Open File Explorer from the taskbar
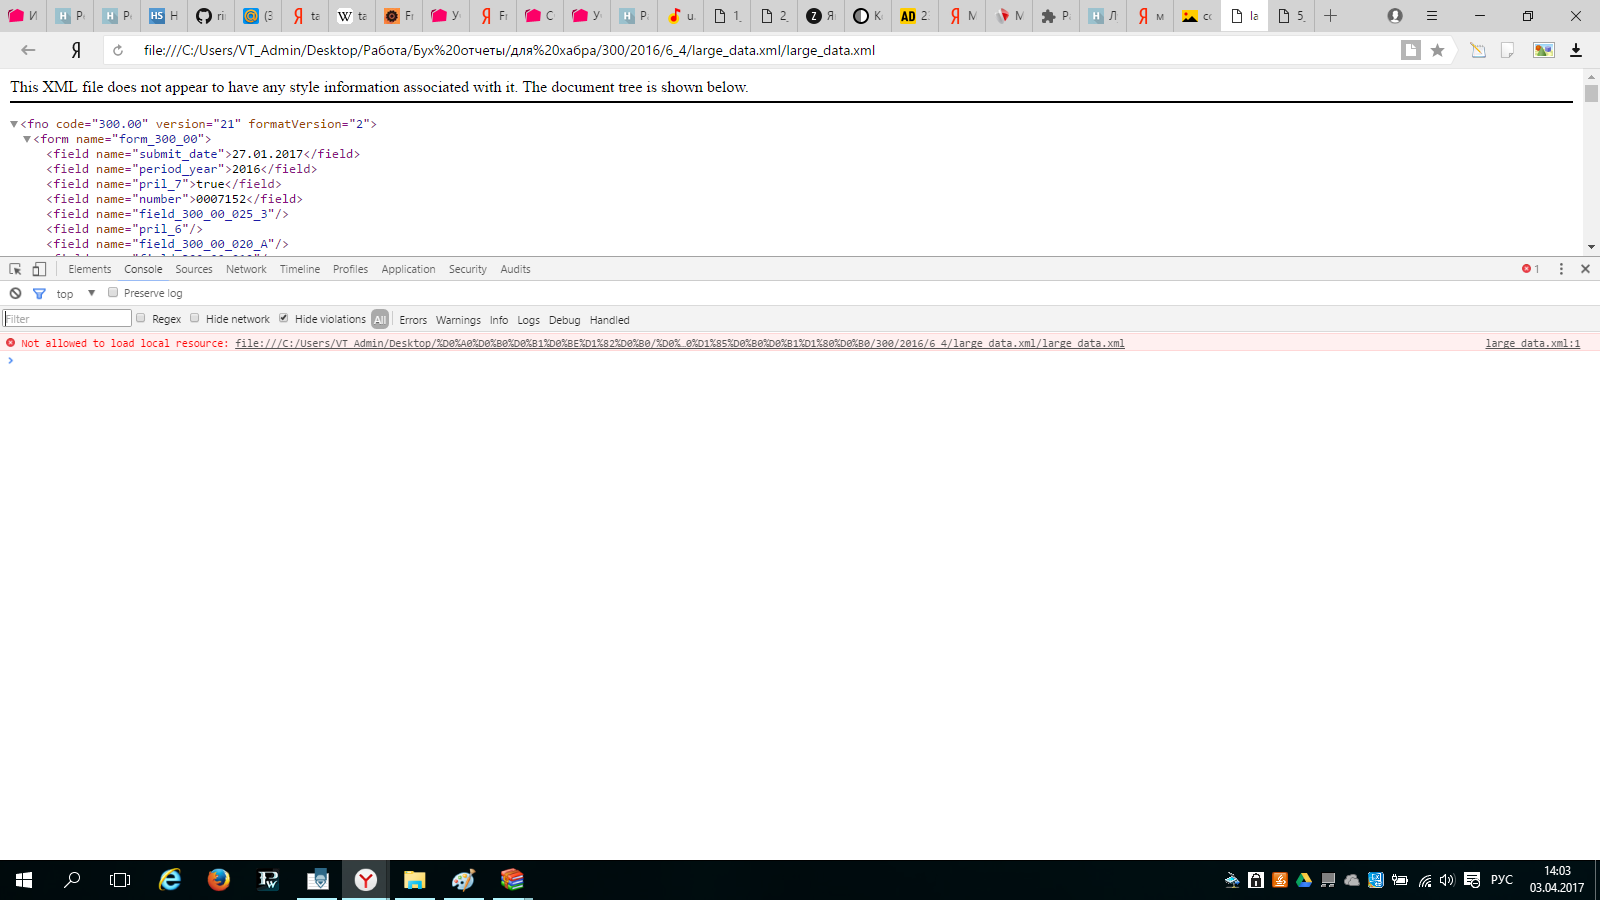 tap(415, 880)
